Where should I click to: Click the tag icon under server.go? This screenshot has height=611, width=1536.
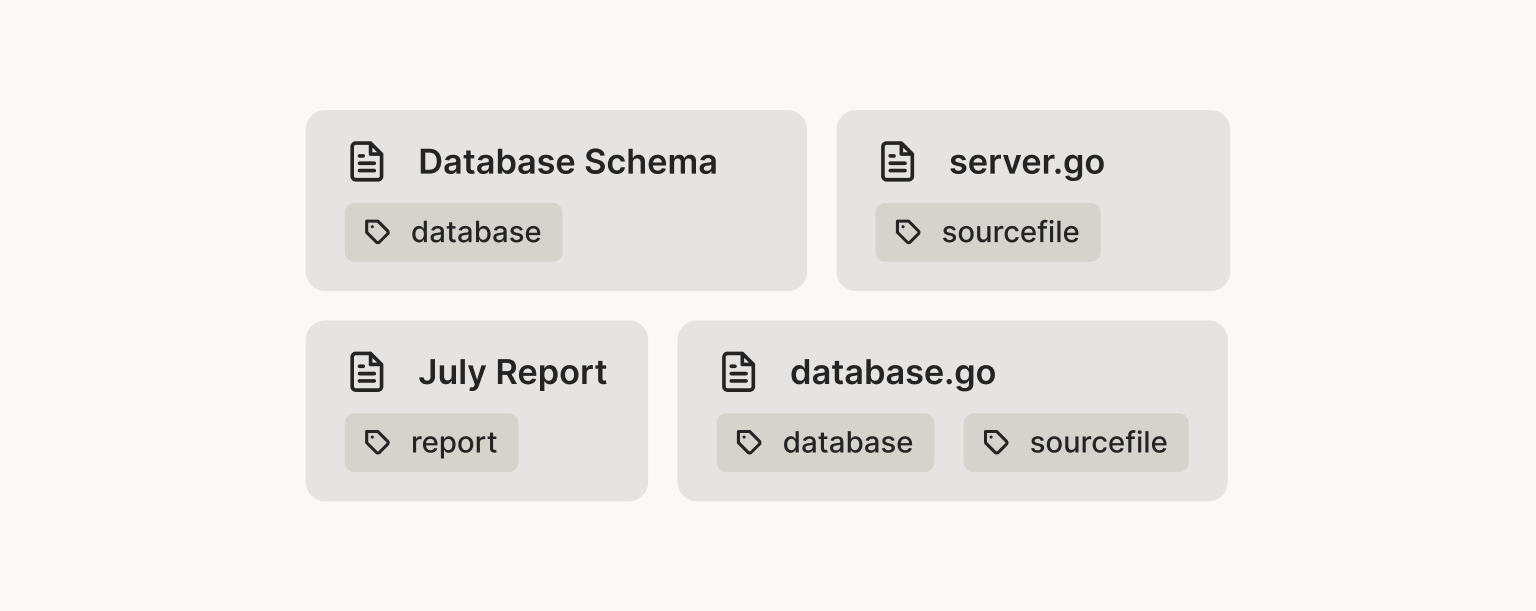pyautogui.click(x=908, y=232)
